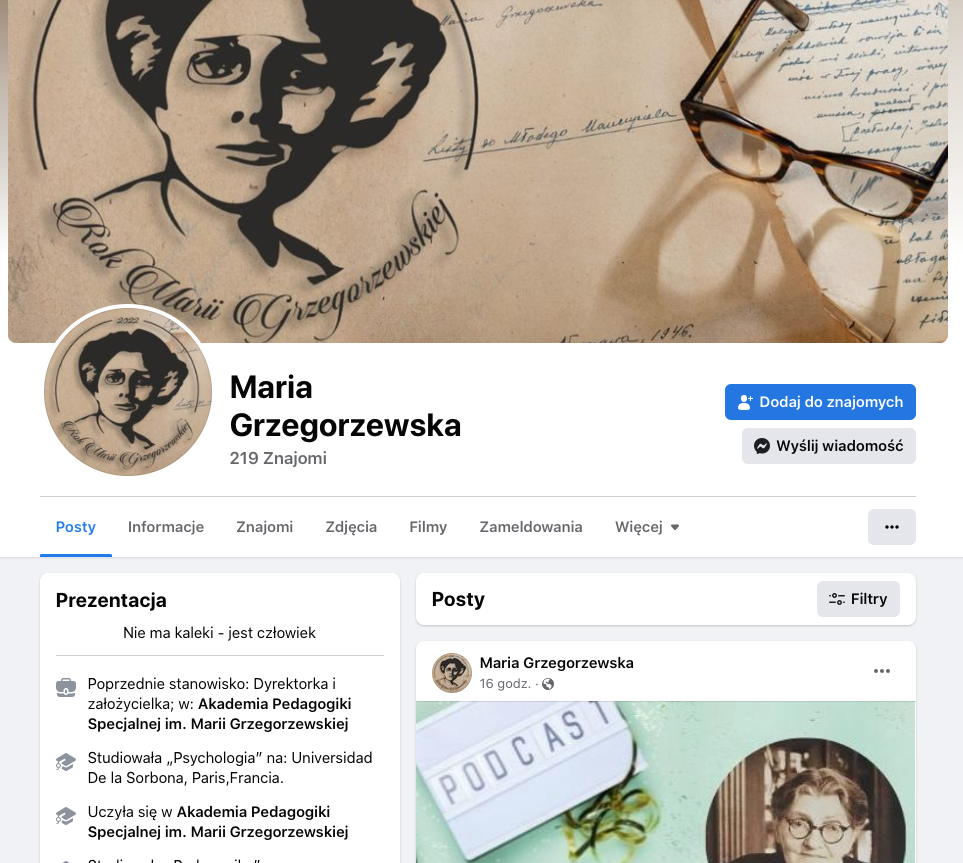Switch to the Informacje tab
The image size is (963, 863).
[166, 527]
